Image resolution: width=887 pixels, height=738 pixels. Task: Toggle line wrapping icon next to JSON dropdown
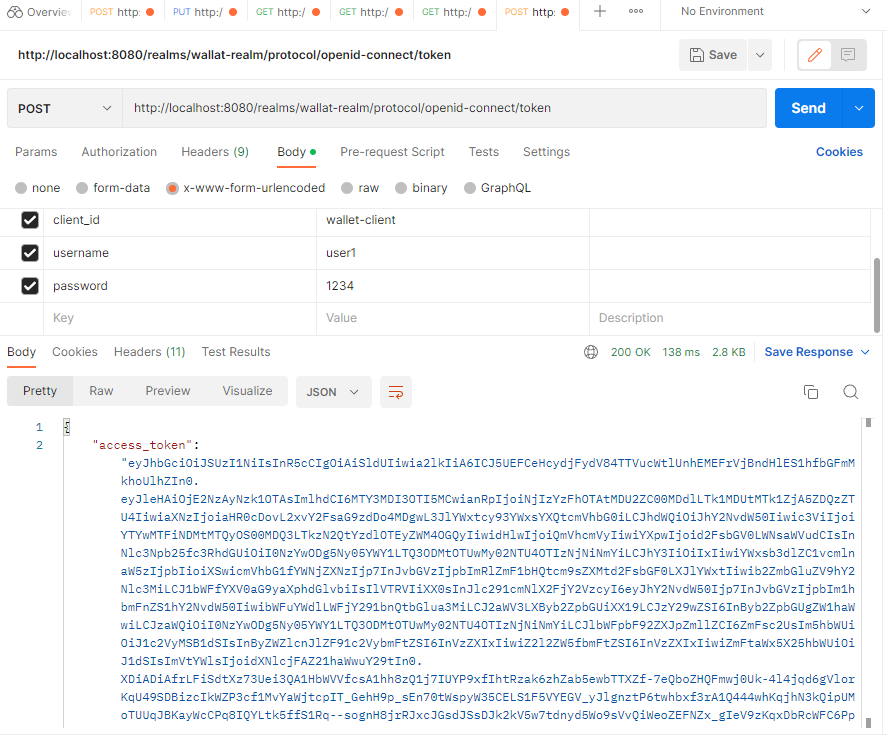(395, 392)
